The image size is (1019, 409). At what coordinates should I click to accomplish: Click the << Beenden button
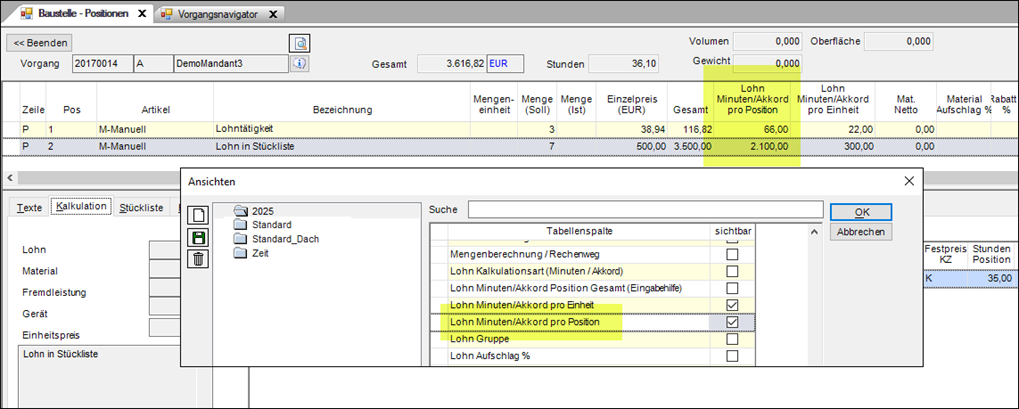40,43
